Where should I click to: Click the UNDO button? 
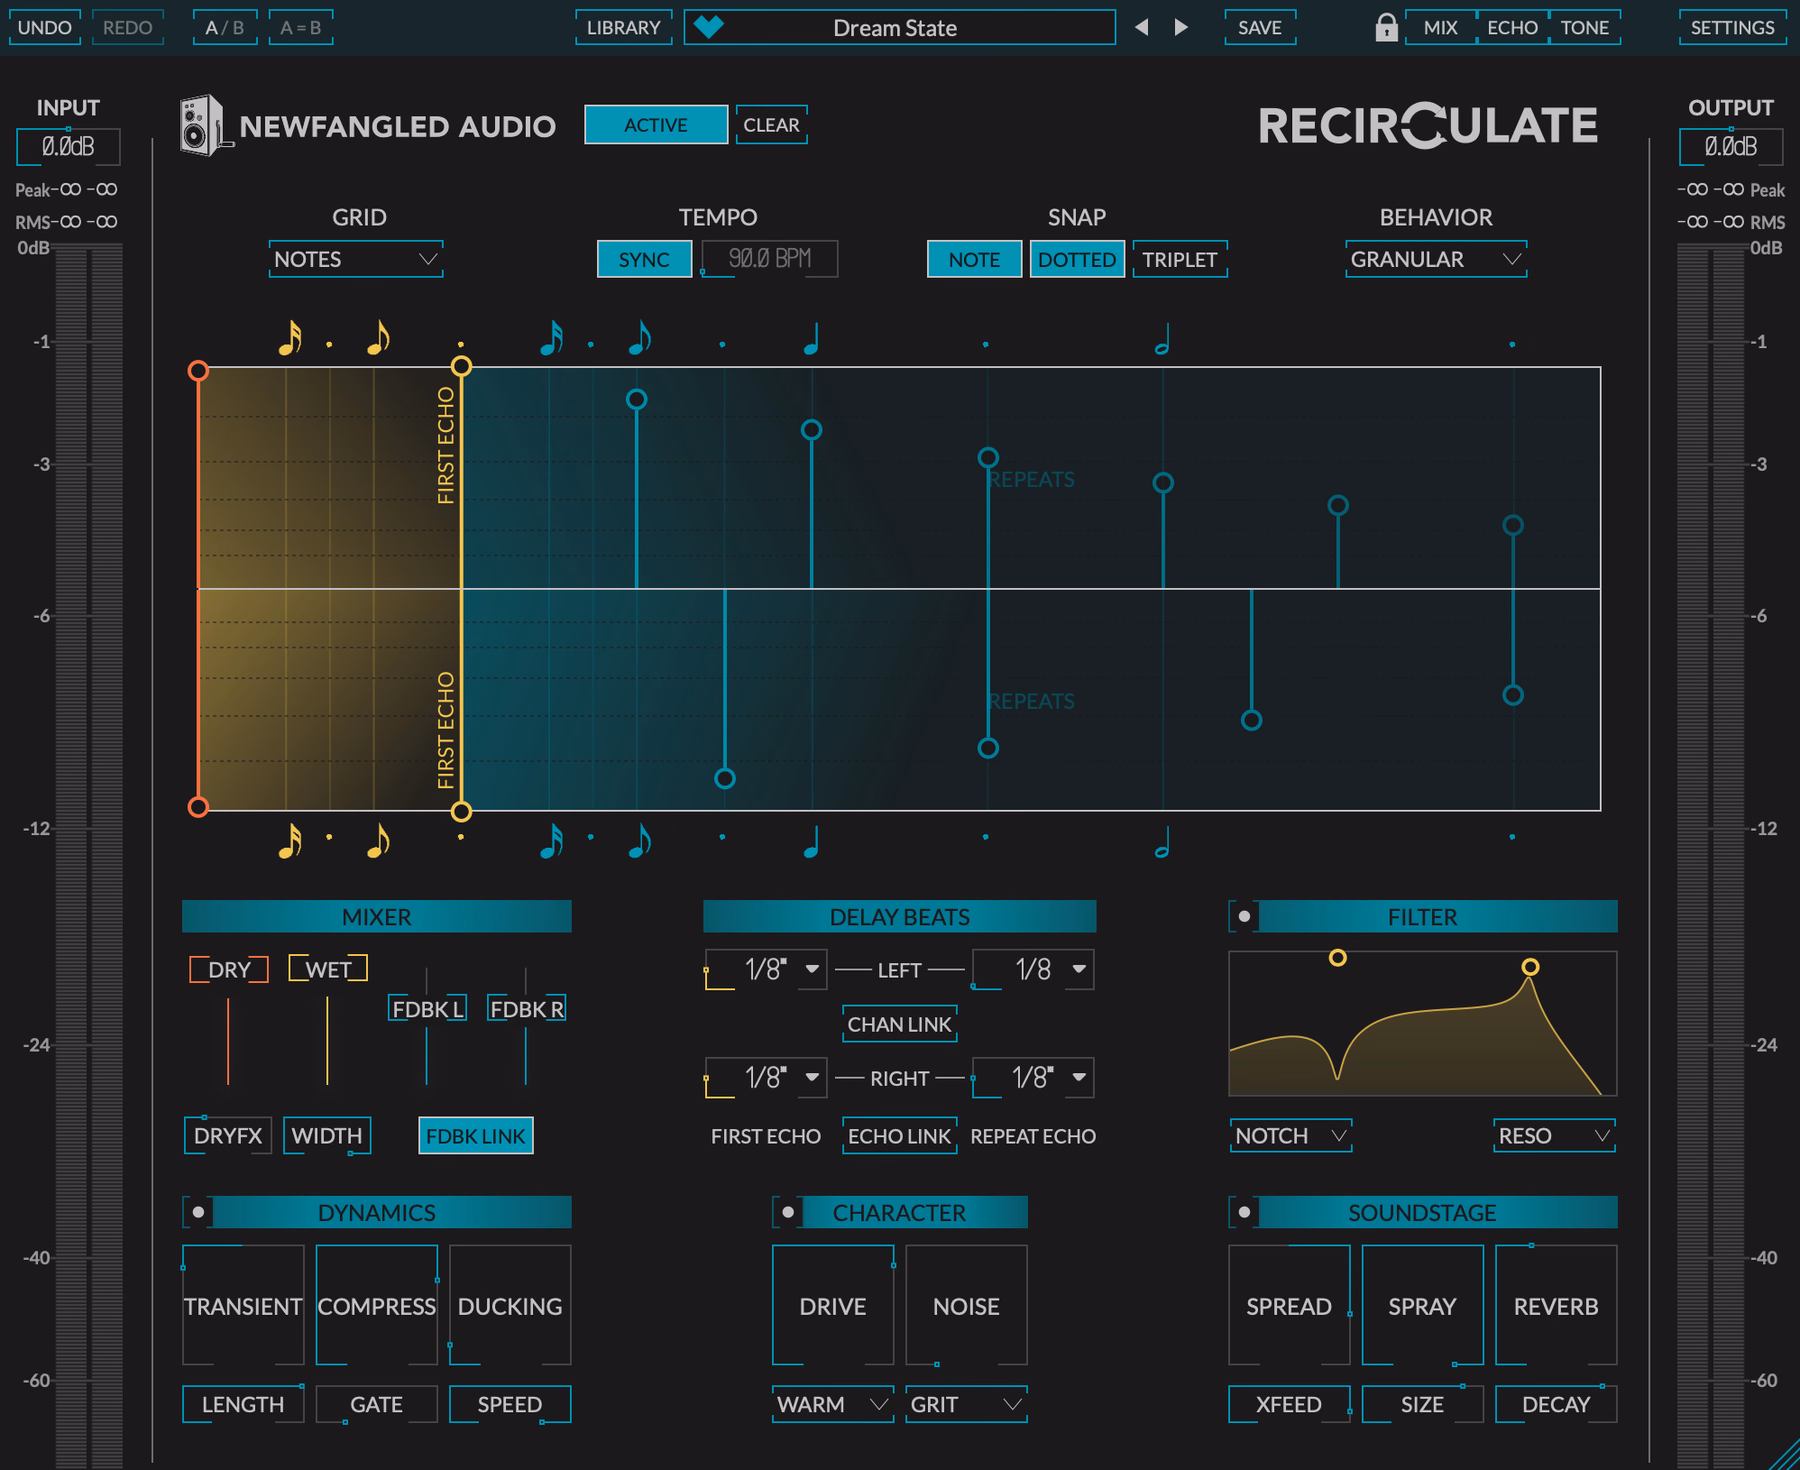point(45,27)
